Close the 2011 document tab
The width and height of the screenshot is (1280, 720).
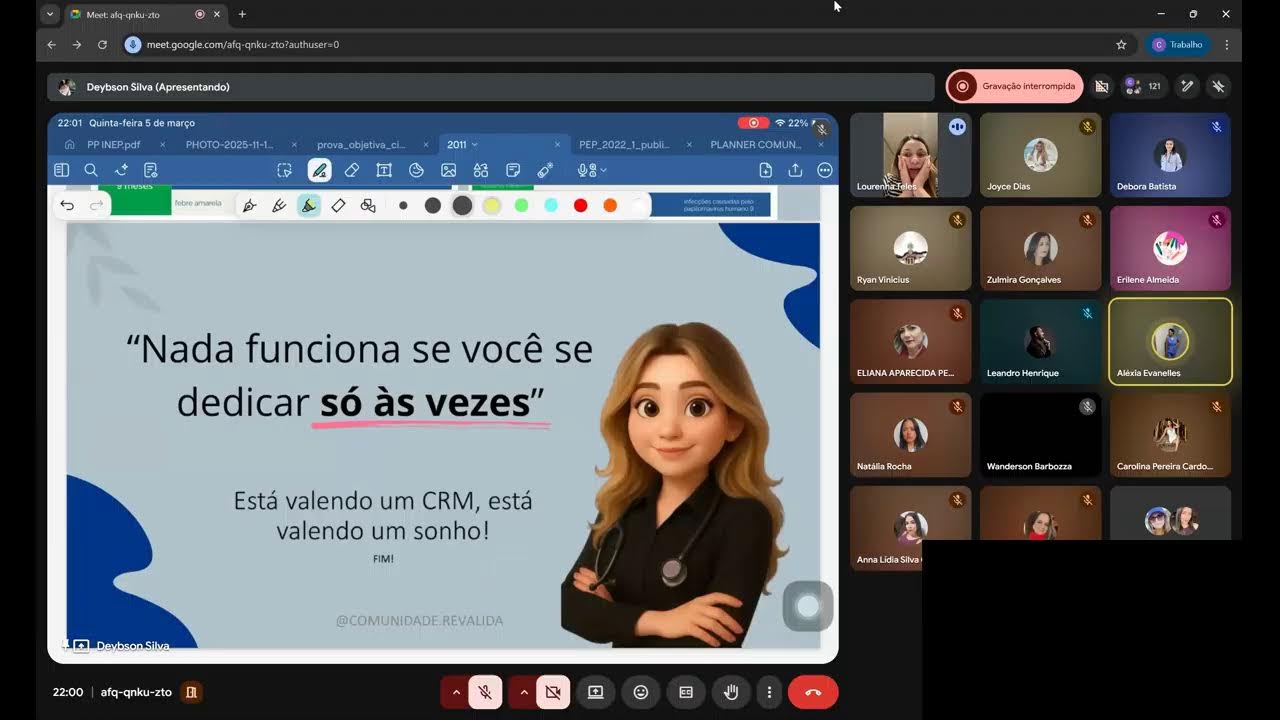click(557, 145)
